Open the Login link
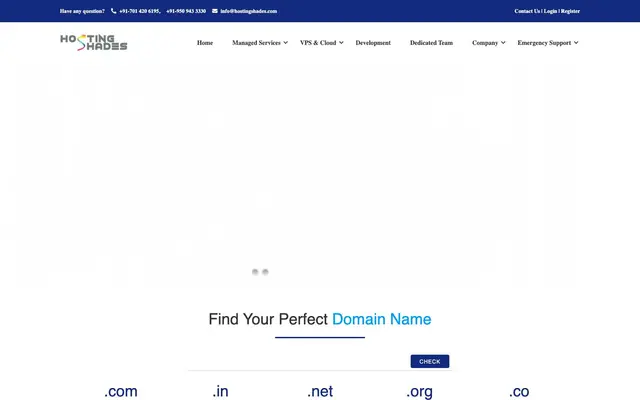 550,11
